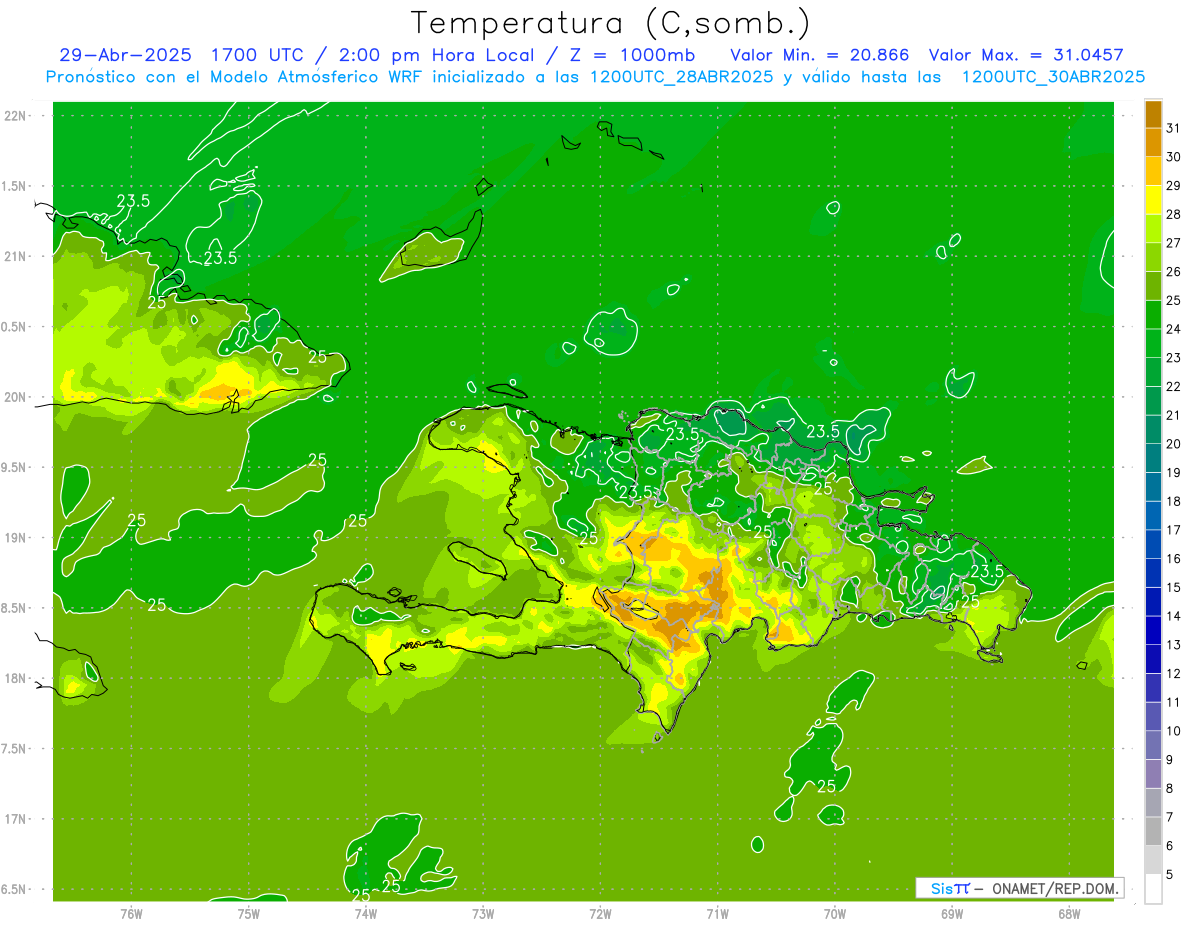Click the "Valor Min. = 20.866" value
This screenshot has width=1200, height=927.
tap(820, 55)
